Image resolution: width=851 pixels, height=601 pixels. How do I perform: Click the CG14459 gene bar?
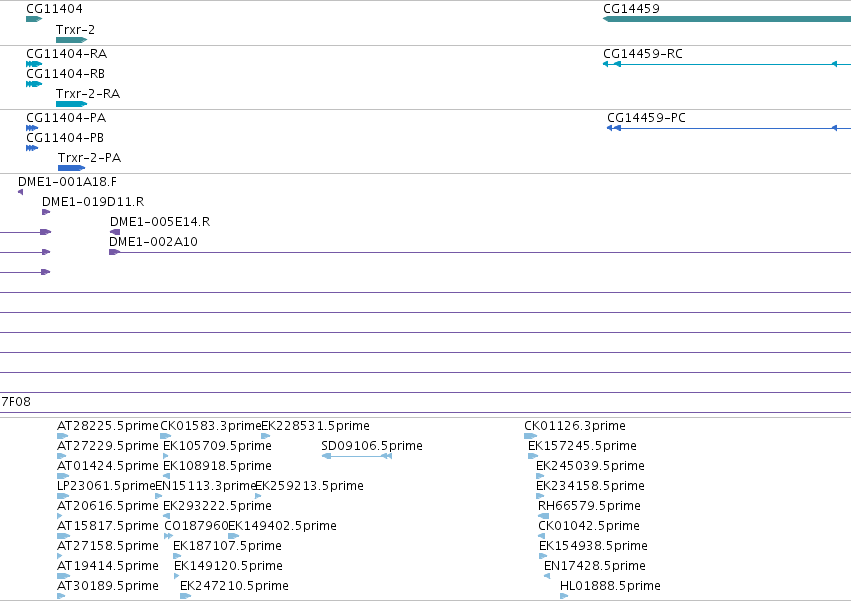pyautogui.click(x=727, y=19)
